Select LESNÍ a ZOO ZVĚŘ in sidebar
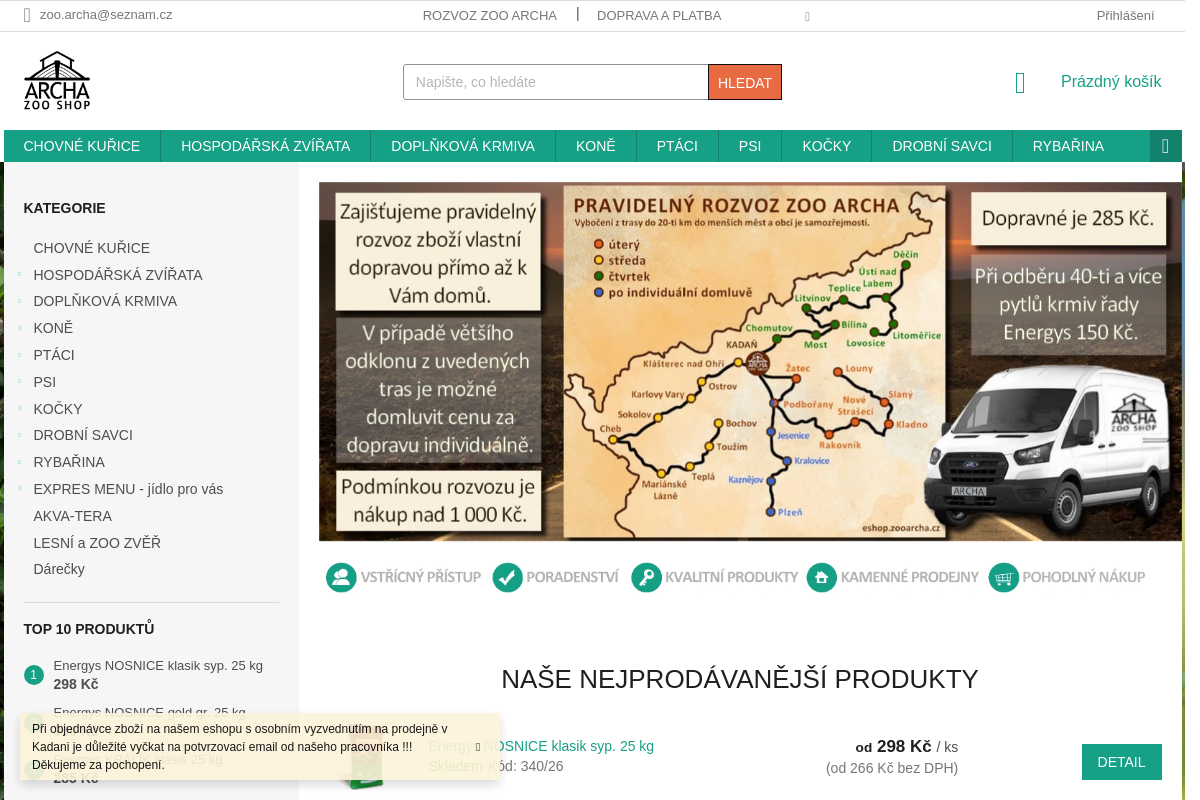This screenshot has width=1200, height=800. (97, 543)
